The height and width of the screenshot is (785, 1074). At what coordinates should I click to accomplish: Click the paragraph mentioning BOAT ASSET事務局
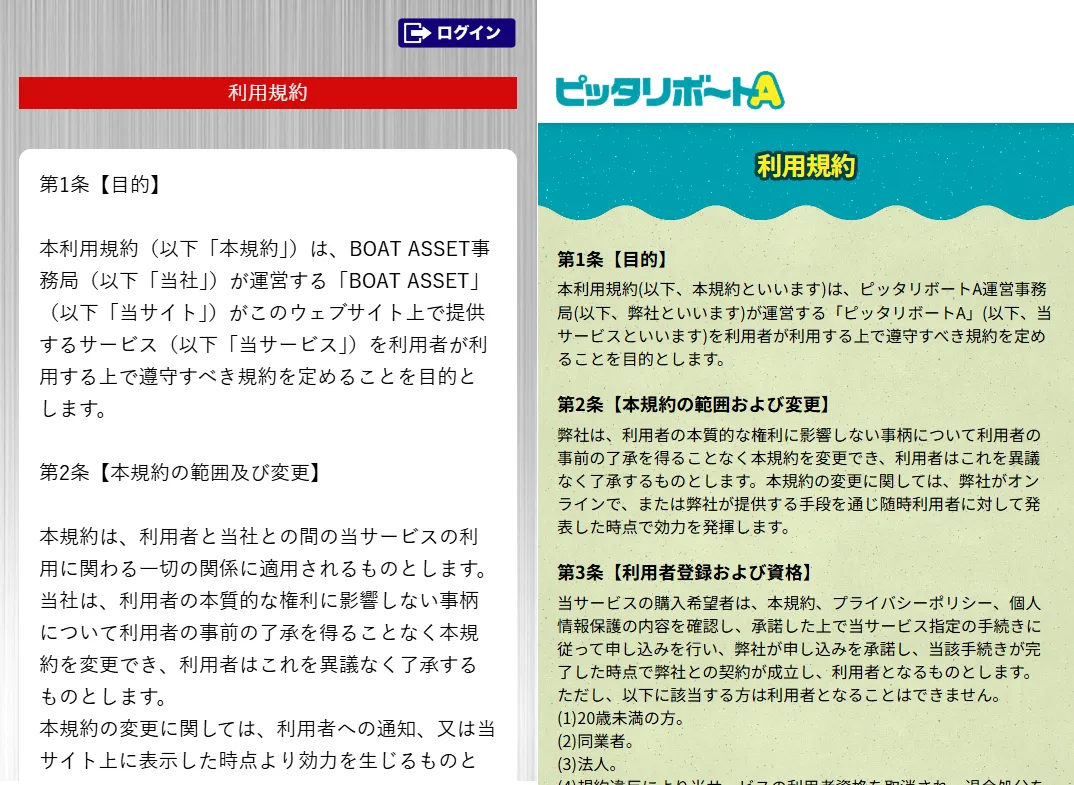(x=266, y=328)
